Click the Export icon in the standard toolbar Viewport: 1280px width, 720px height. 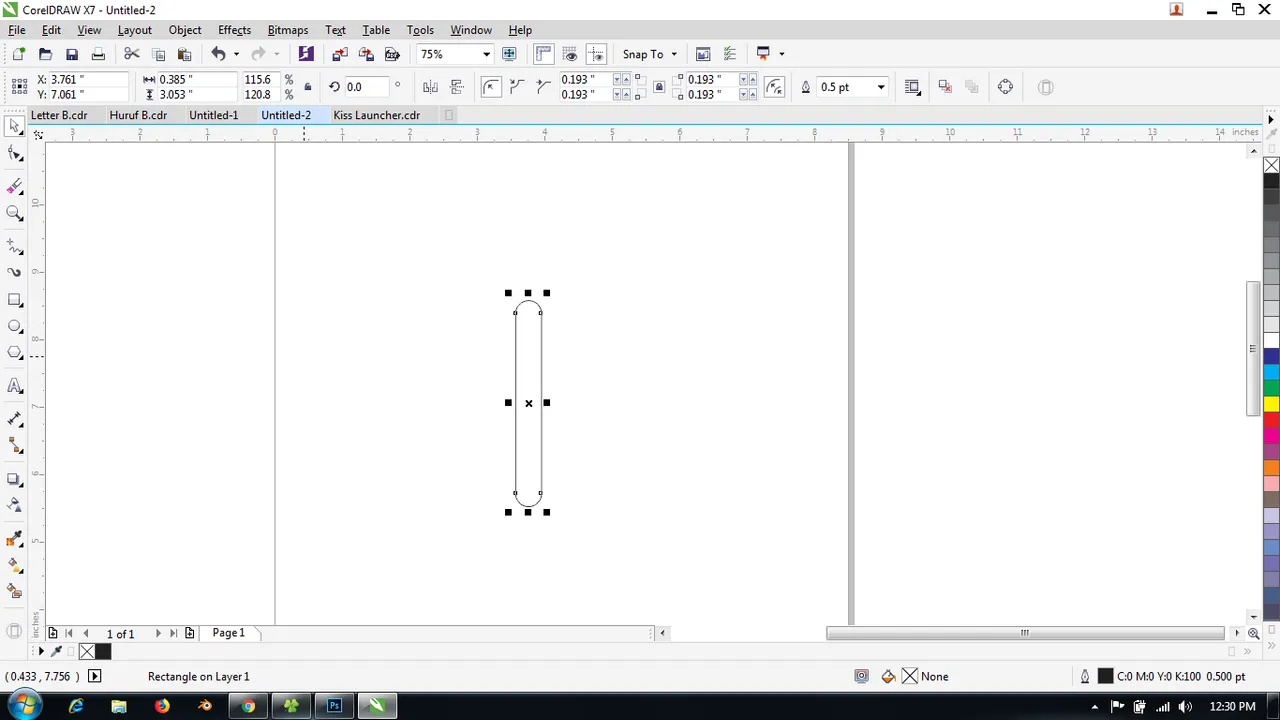point(366,54)
